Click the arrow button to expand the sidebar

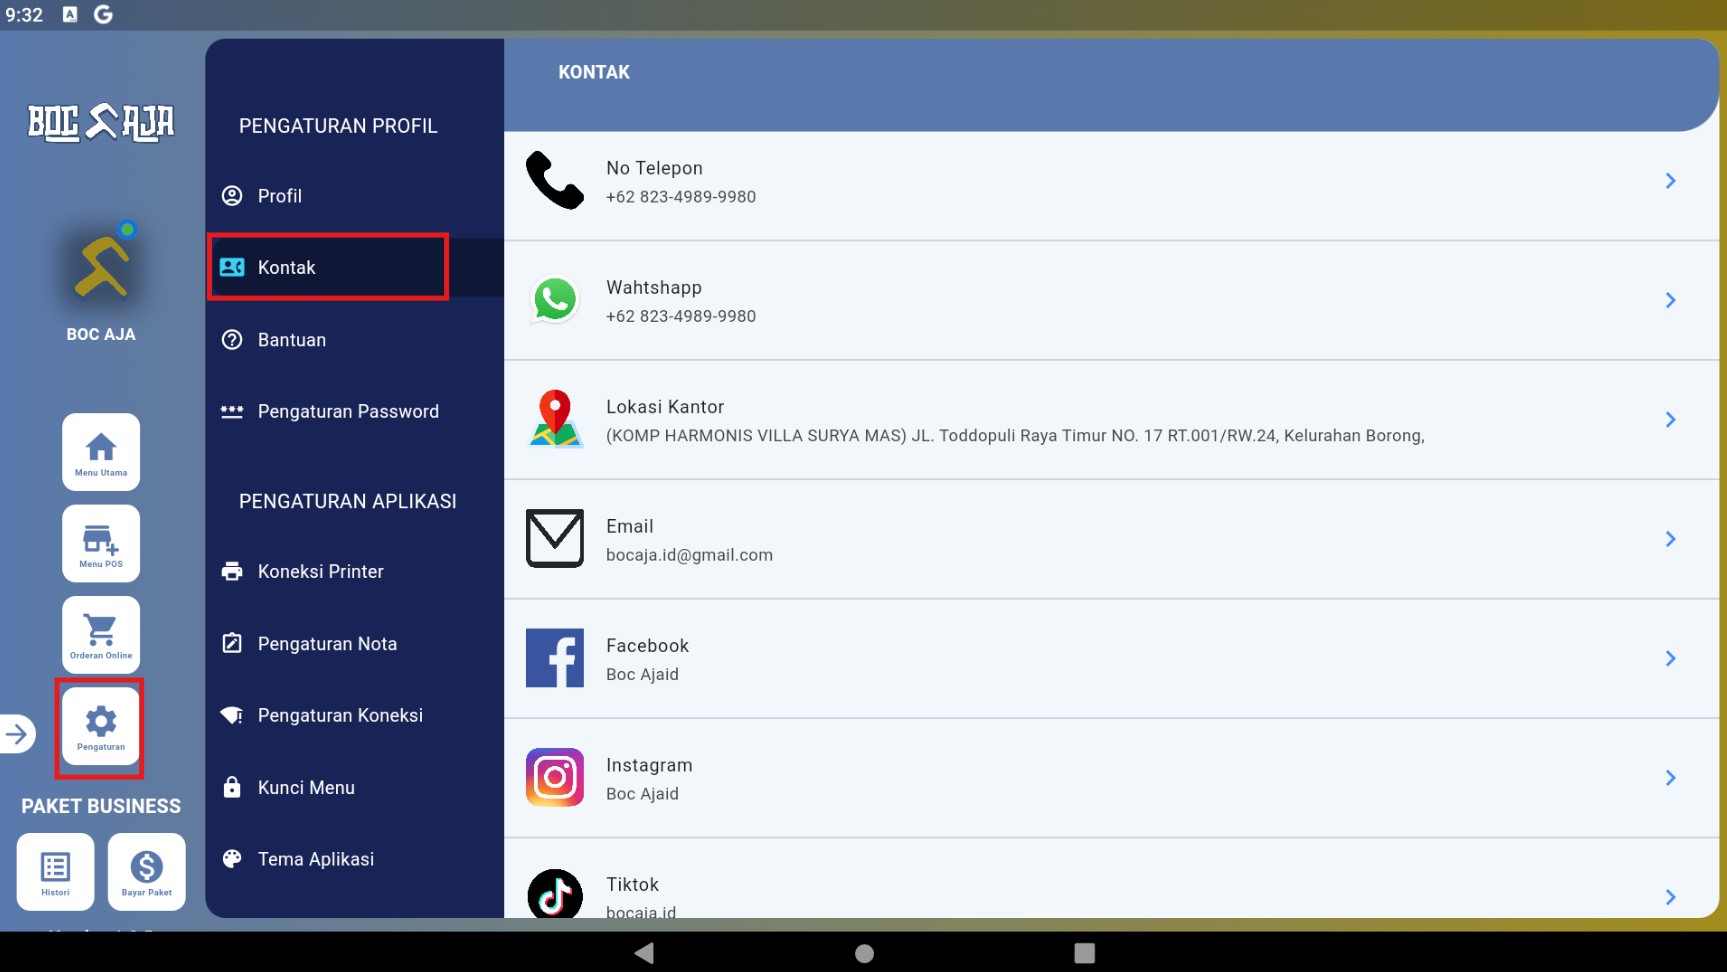tap(17, 735)
